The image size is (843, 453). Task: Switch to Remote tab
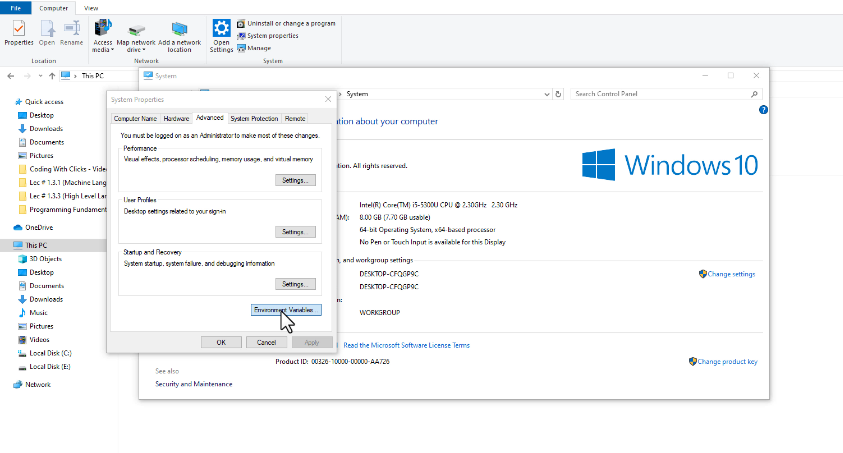click(x=295, y=118)
